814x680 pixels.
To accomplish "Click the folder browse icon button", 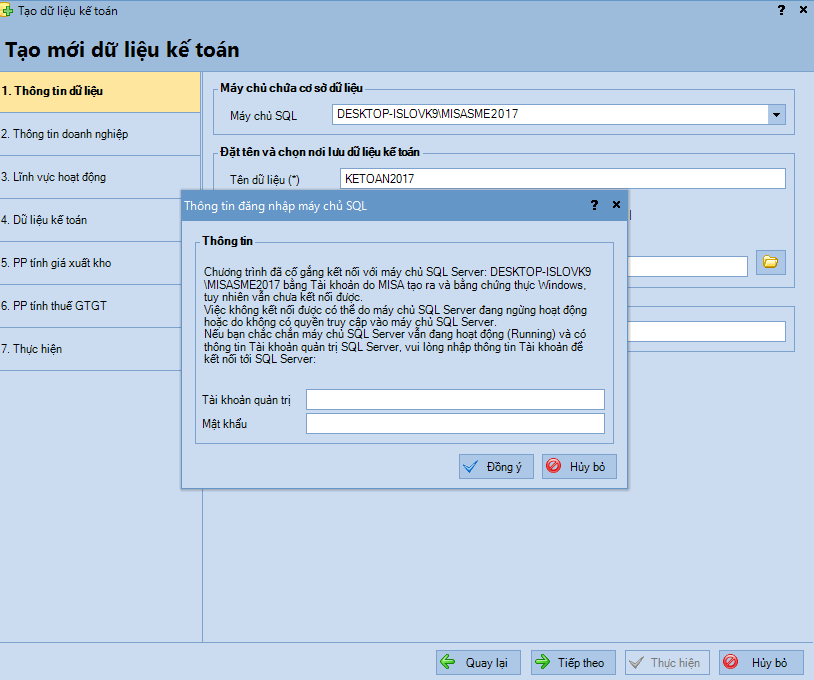I will [771, 263].
